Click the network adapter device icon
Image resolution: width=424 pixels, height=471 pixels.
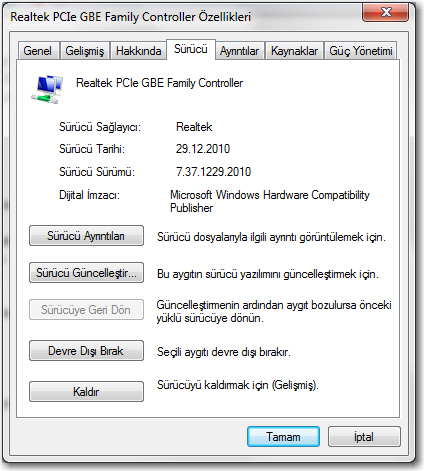(47, 89)
